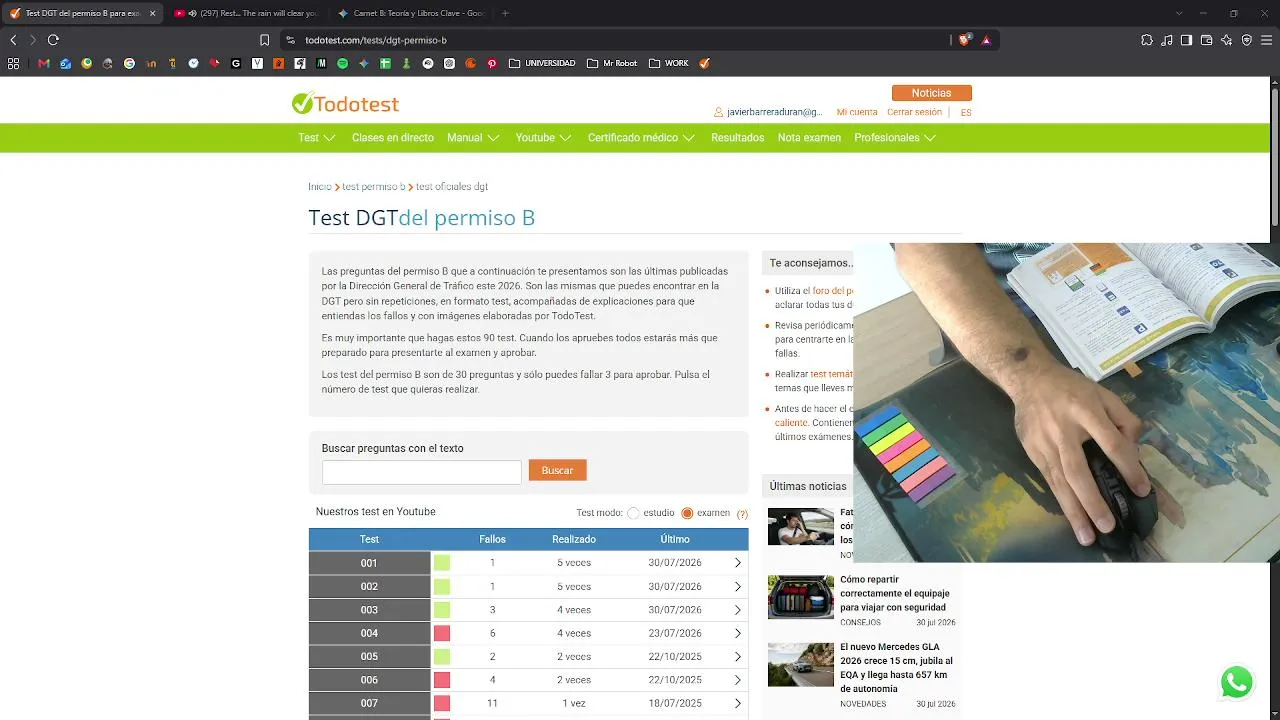
Task: Open Brave Shields lion icon
Action: tap(964, 40)
